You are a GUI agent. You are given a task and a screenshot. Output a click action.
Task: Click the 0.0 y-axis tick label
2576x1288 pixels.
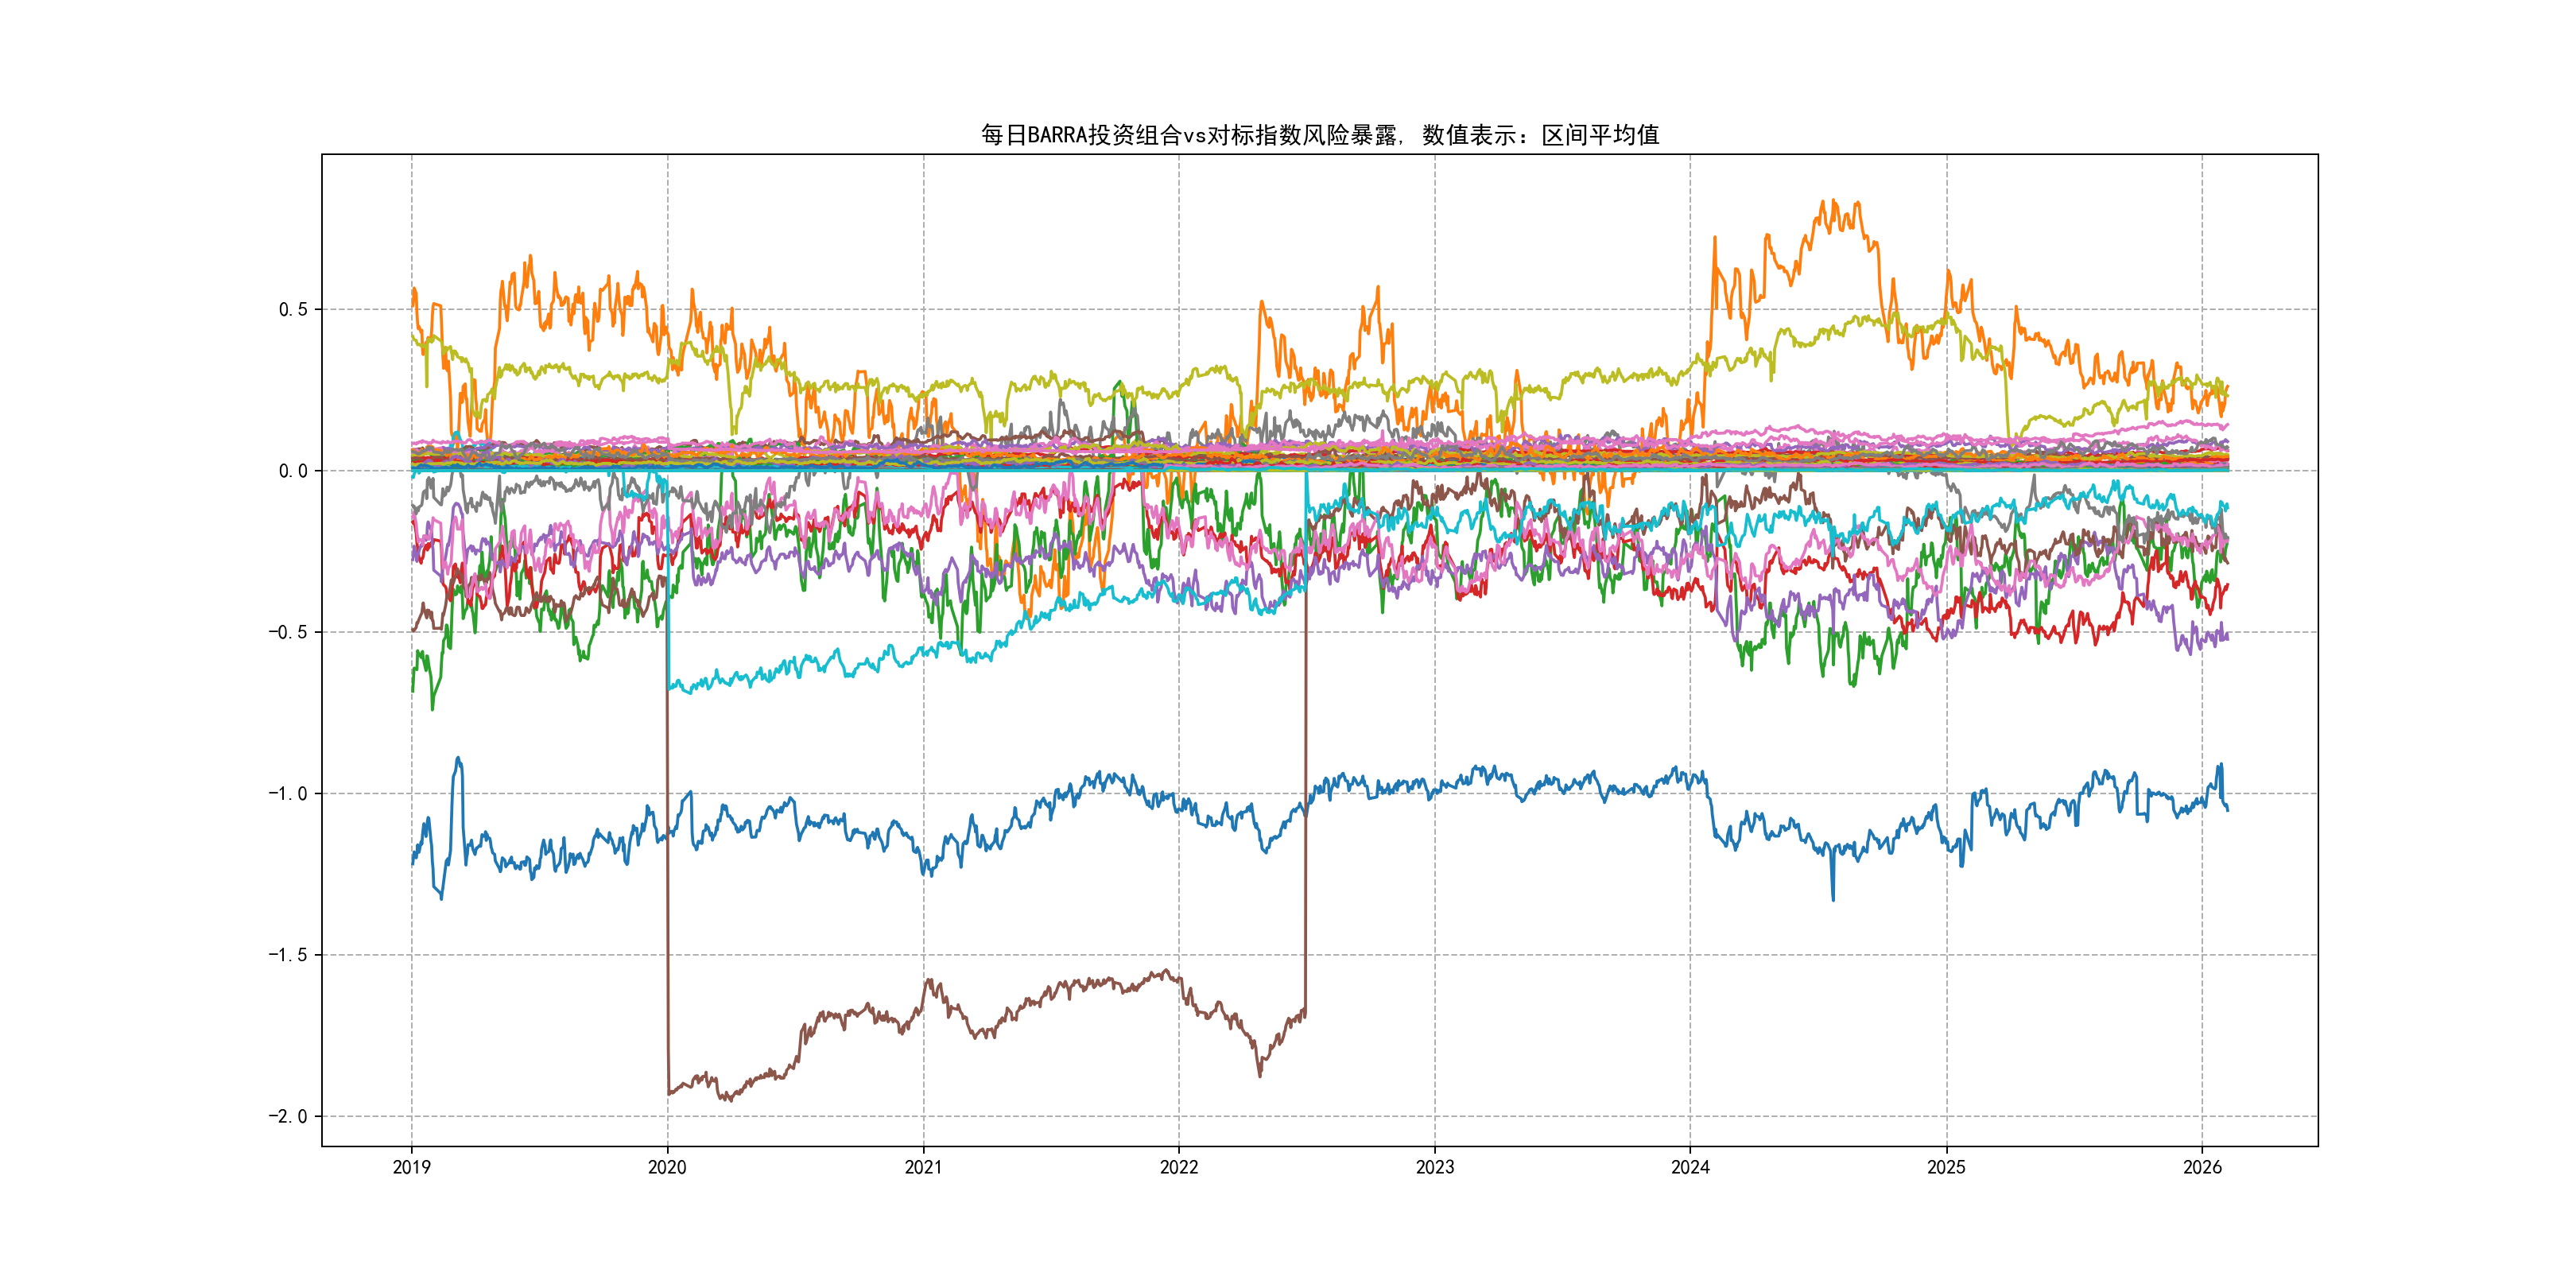(x=292, y=471)
